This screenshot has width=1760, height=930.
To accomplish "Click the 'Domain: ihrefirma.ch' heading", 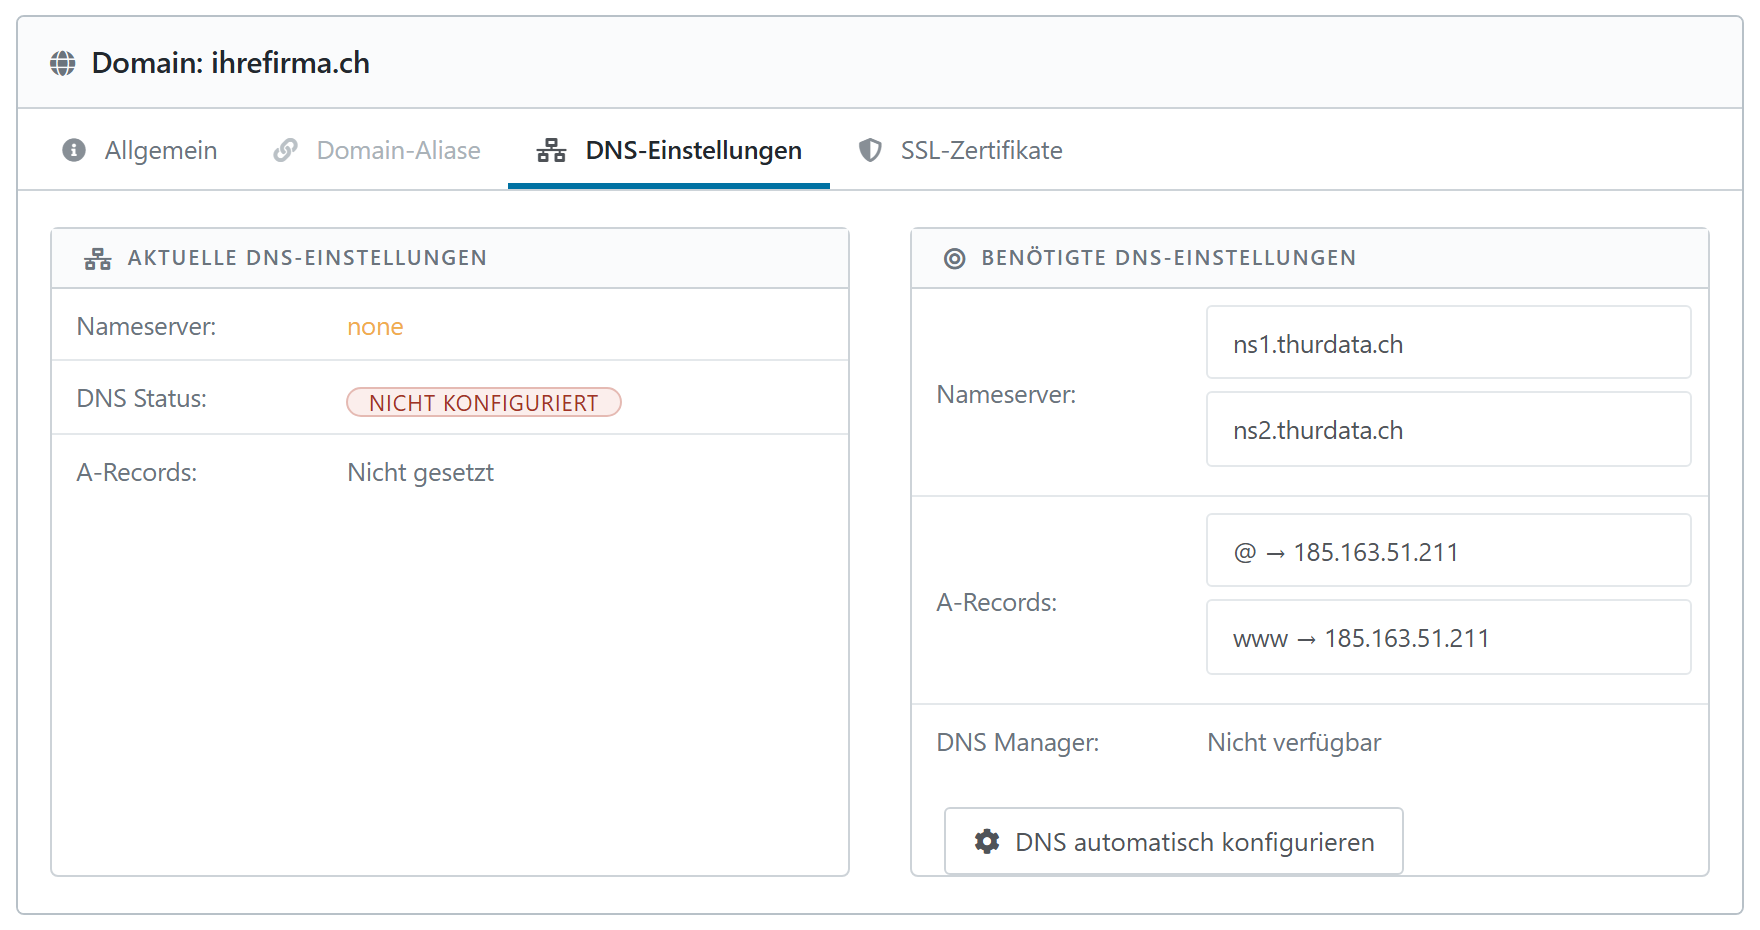I will coord(231,63).
